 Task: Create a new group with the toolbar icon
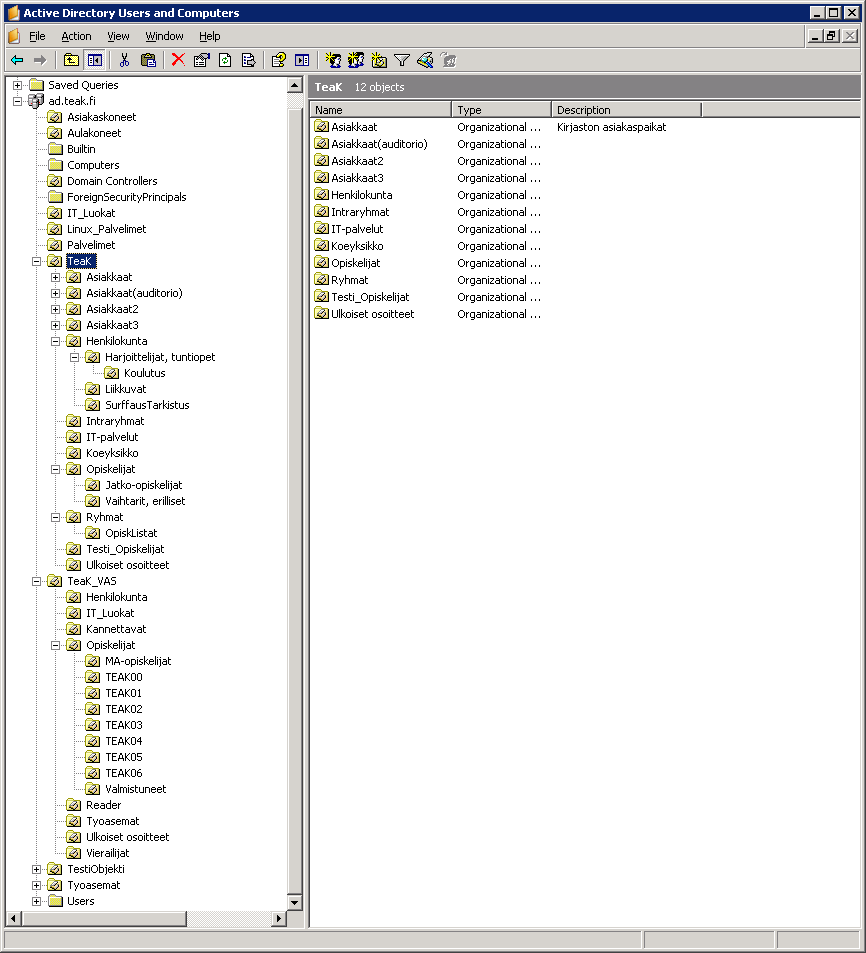coord(356,60)
